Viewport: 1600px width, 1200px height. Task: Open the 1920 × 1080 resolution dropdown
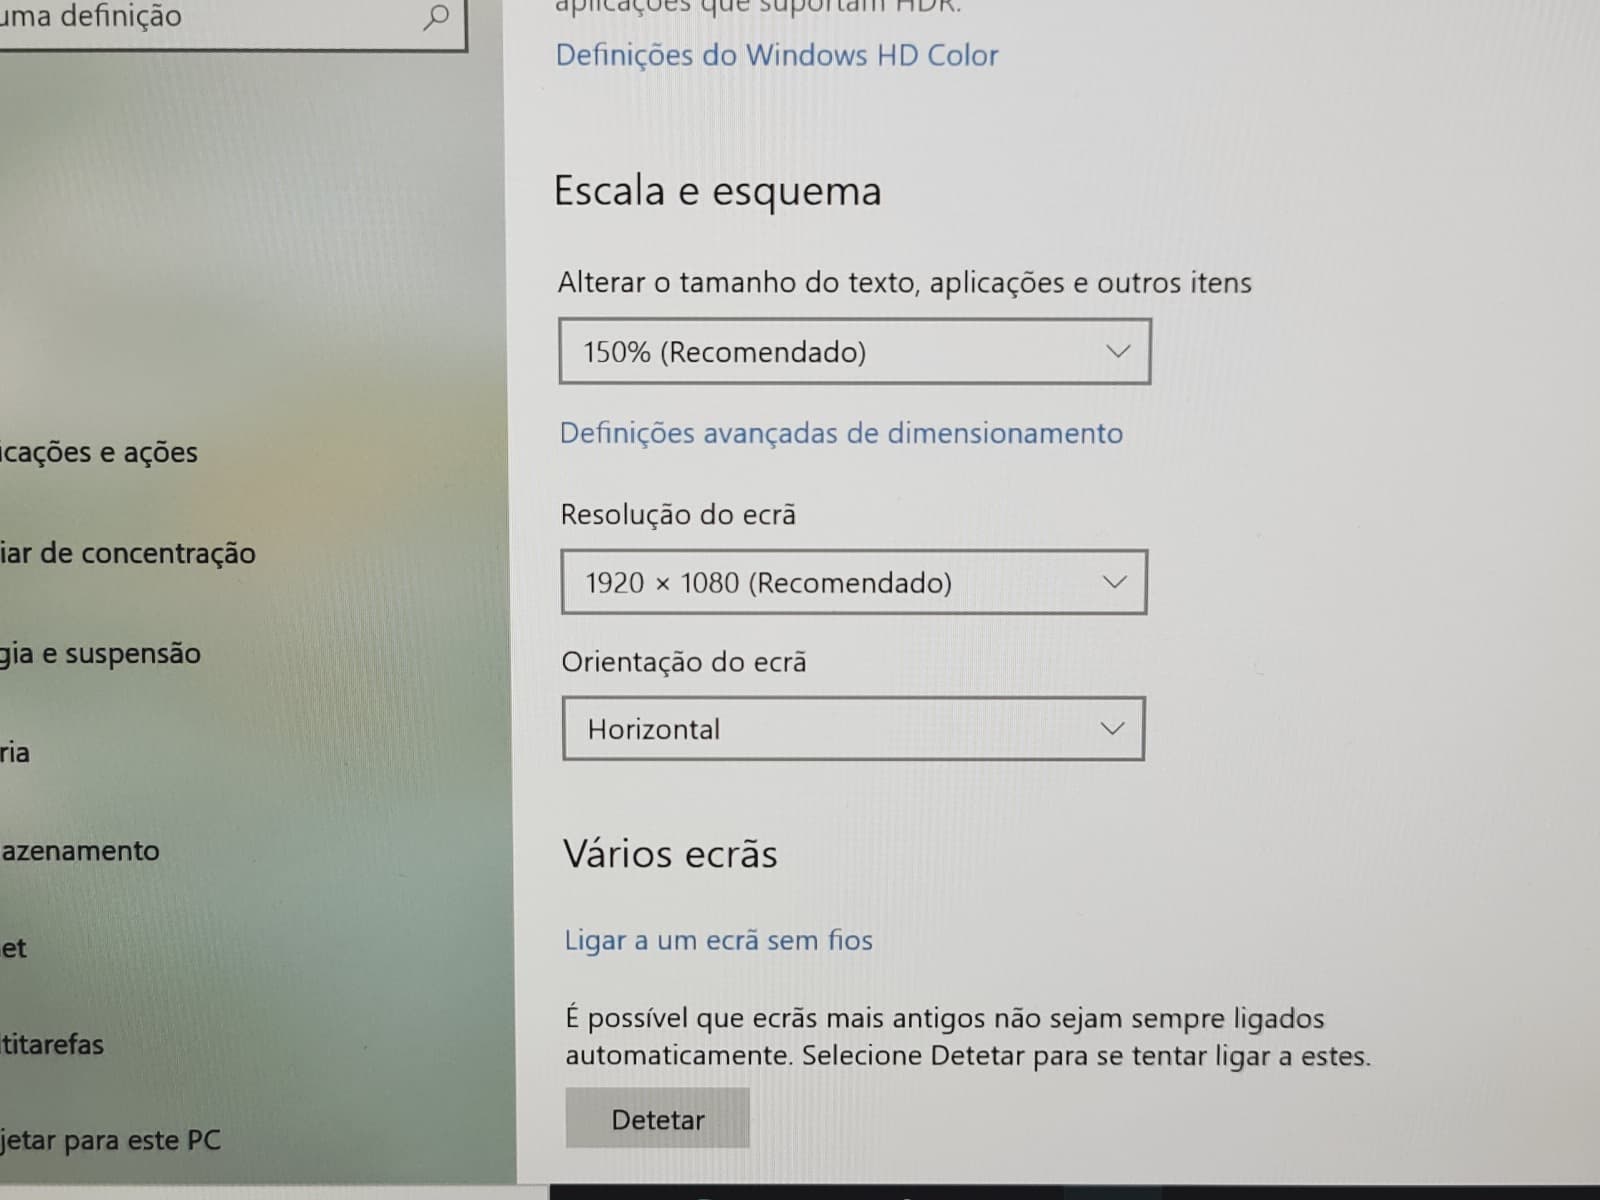[x=854, y=582]
